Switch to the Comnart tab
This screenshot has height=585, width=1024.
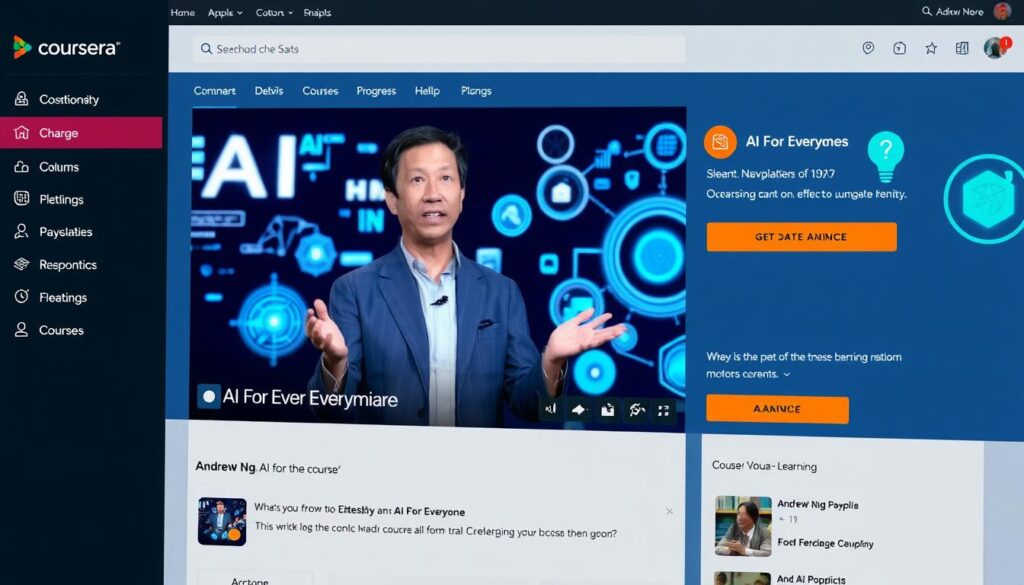214,91
